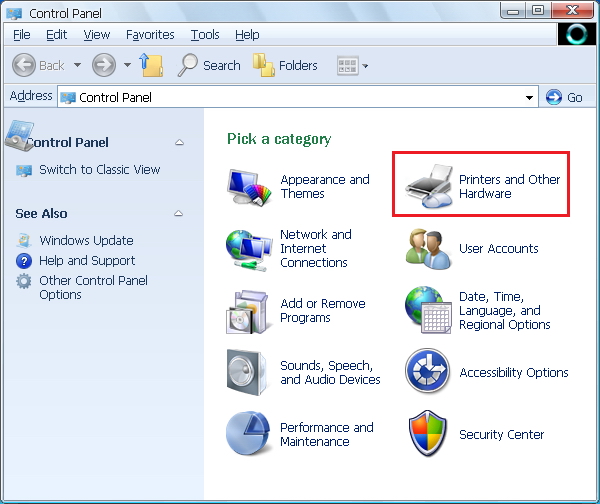600x504 pixels.
Task: Select Network and Internet Connections link text
Action: point(316,248)
